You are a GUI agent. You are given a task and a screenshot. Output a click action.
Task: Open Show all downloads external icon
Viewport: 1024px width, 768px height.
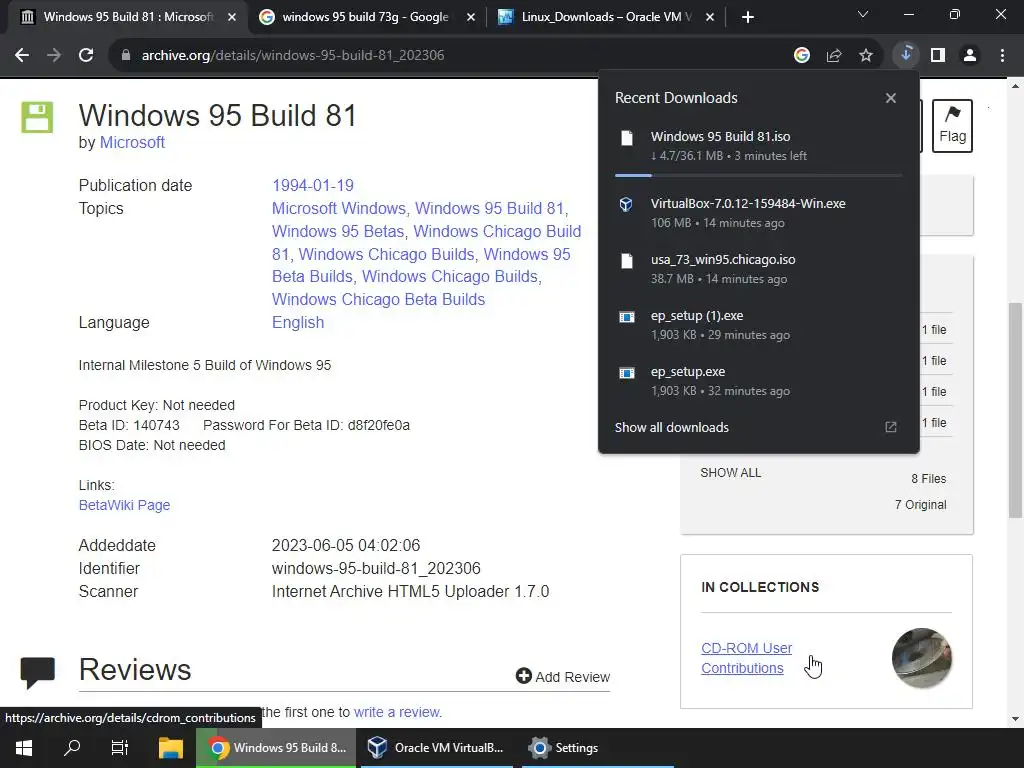coord(890,427)
